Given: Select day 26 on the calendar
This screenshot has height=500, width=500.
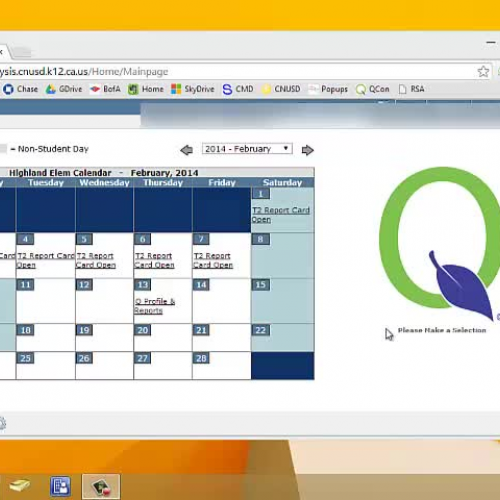Looking at the screenshot, I should [84, 358].
